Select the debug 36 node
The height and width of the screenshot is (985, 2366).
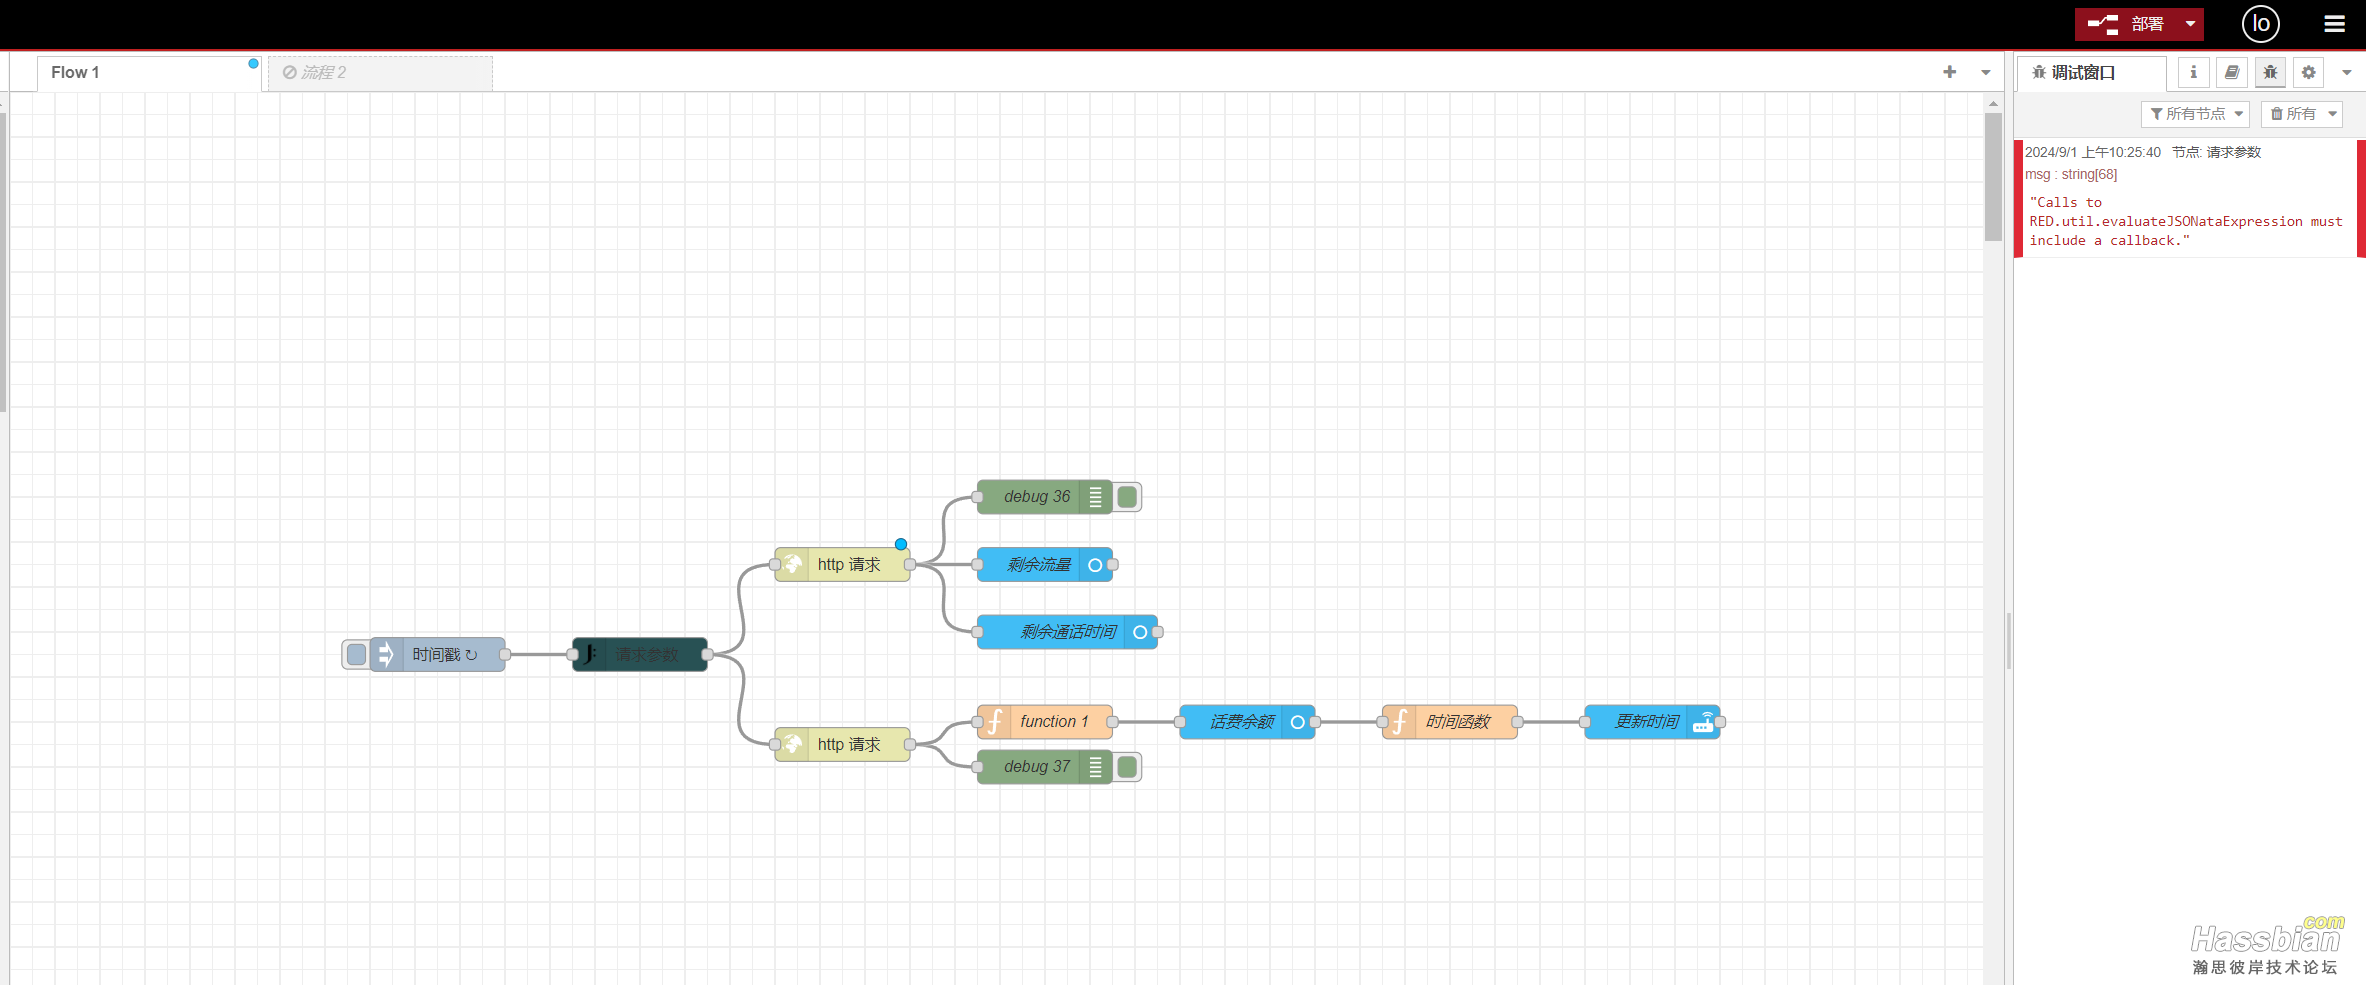[1044, 497]
